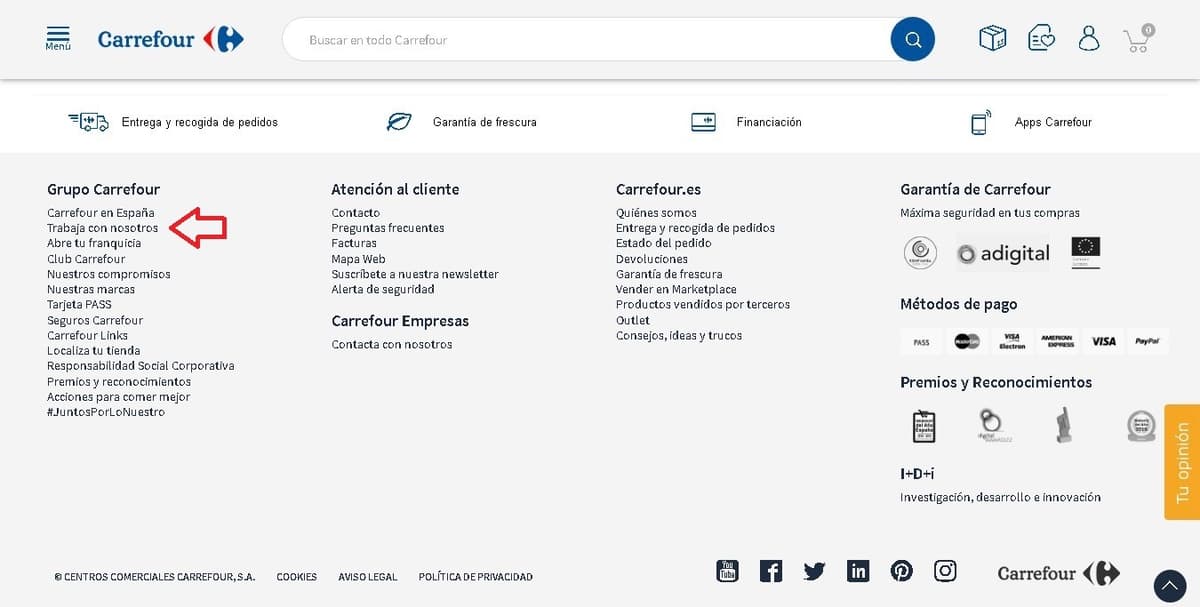The height and width of the screenshot is (607, 1200).
Task: Open 'POLÍTICA DE PRIVACIDAD' footer link
Action: 476,577
